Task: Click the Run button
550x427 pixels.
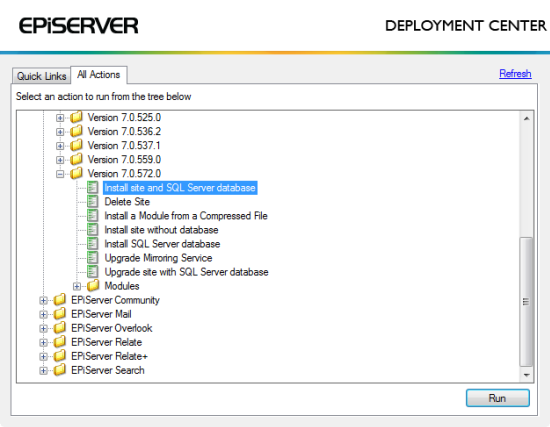Action: [497, 398]
